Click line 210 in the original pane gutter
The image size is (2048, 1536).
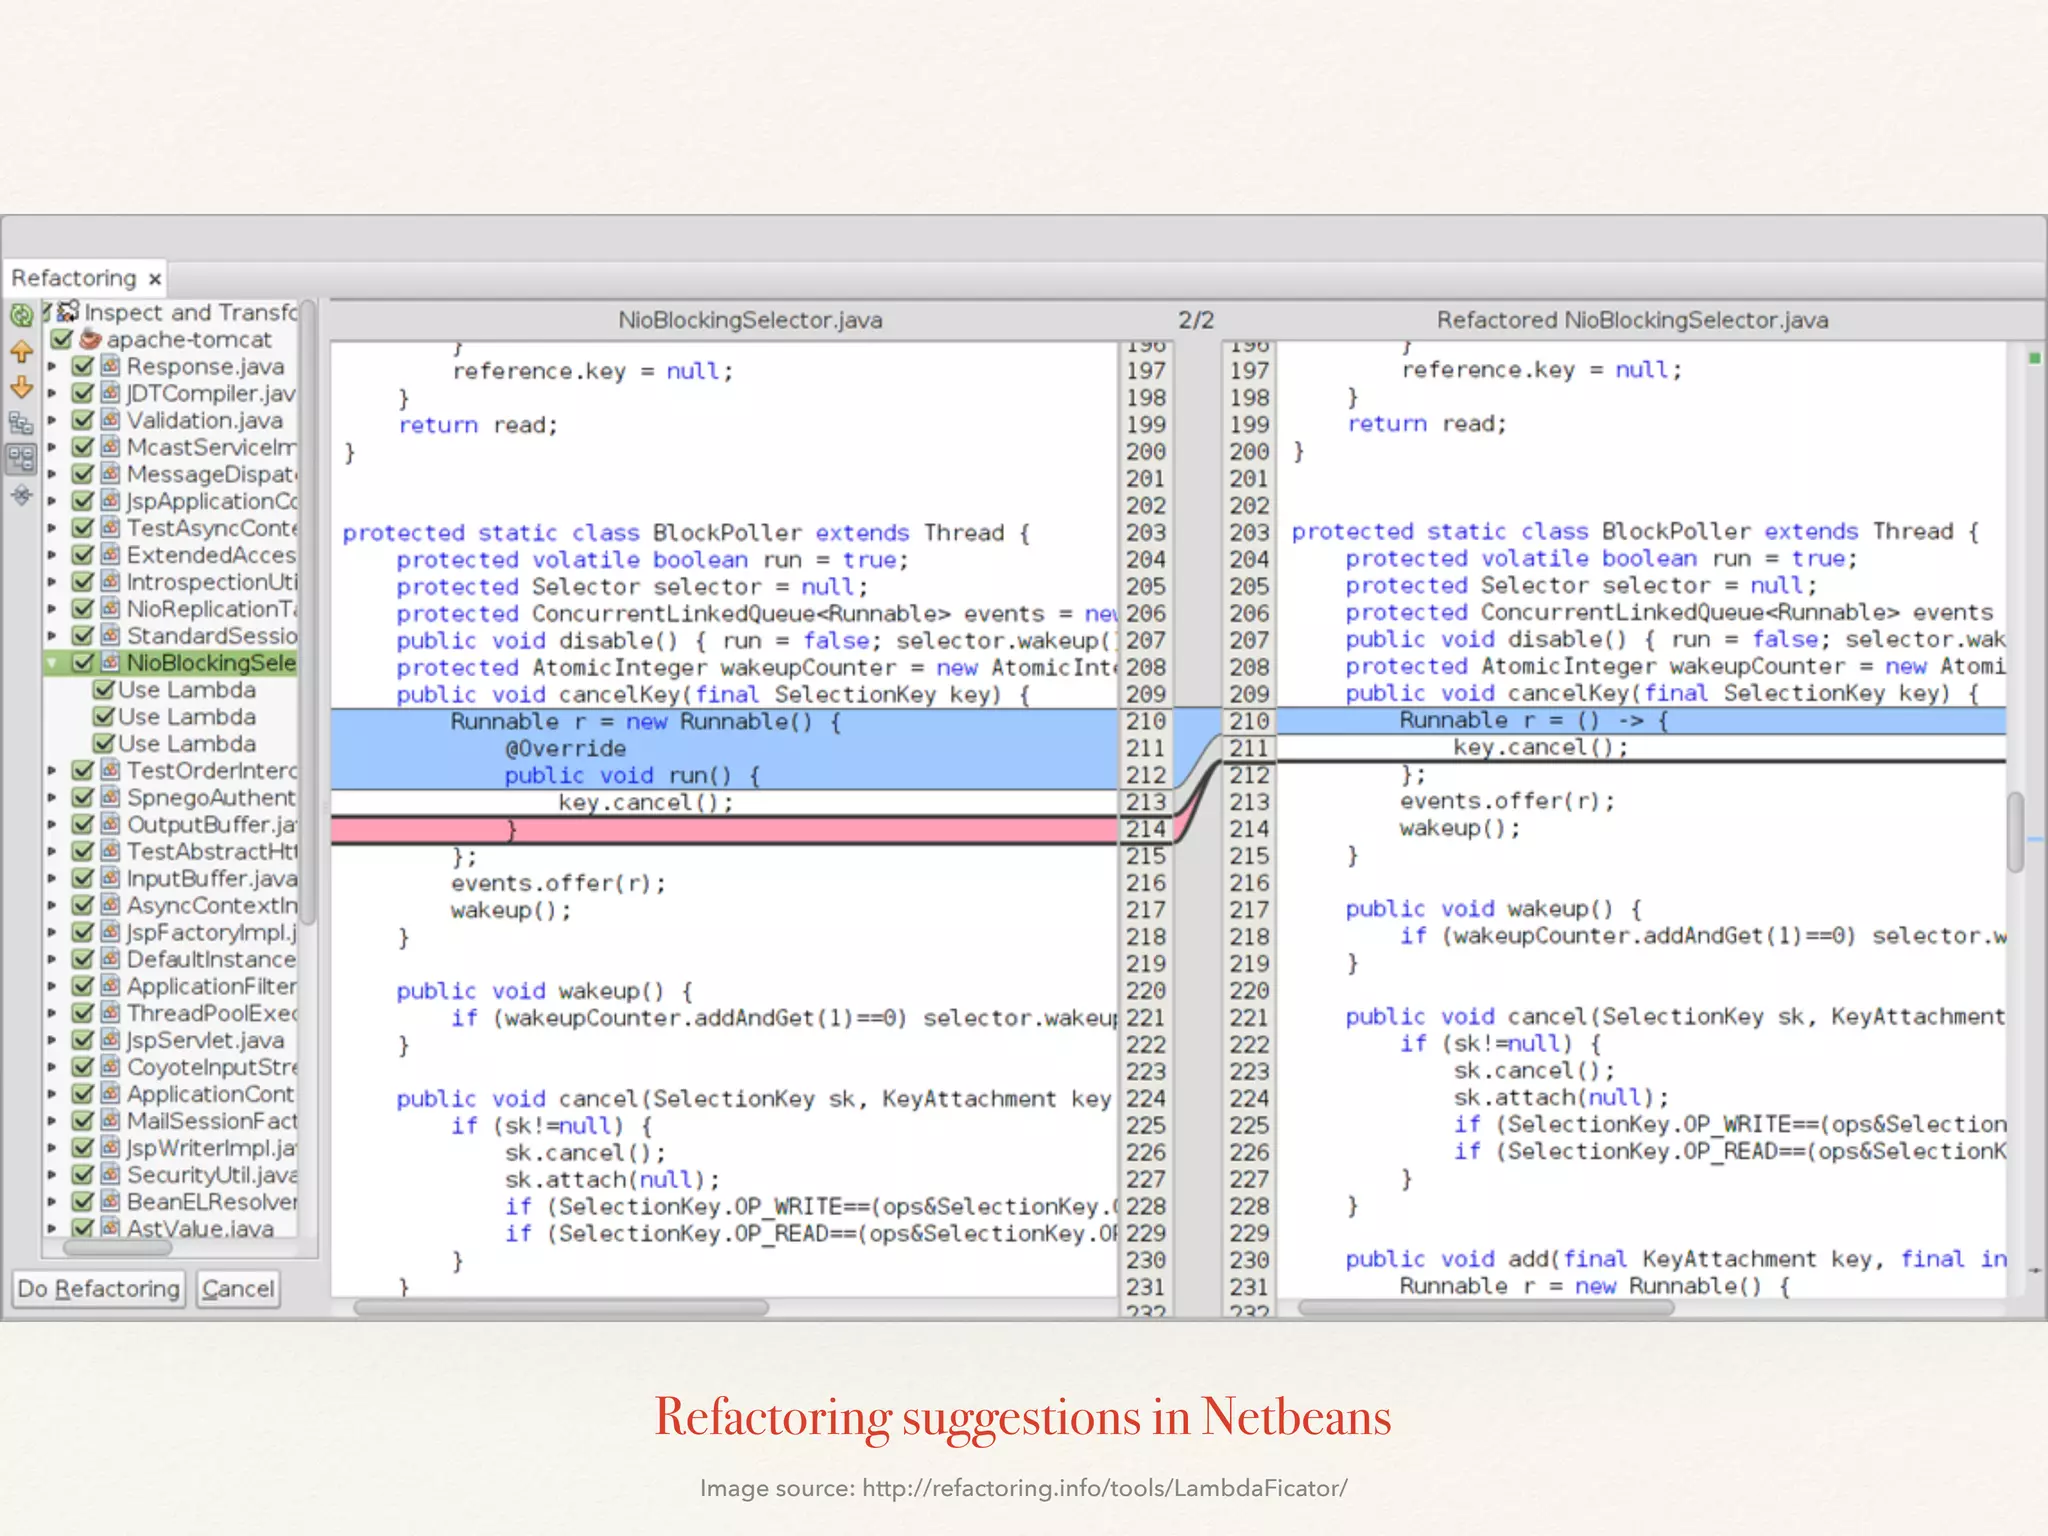pyautogui.click(x=1145, y=721)
